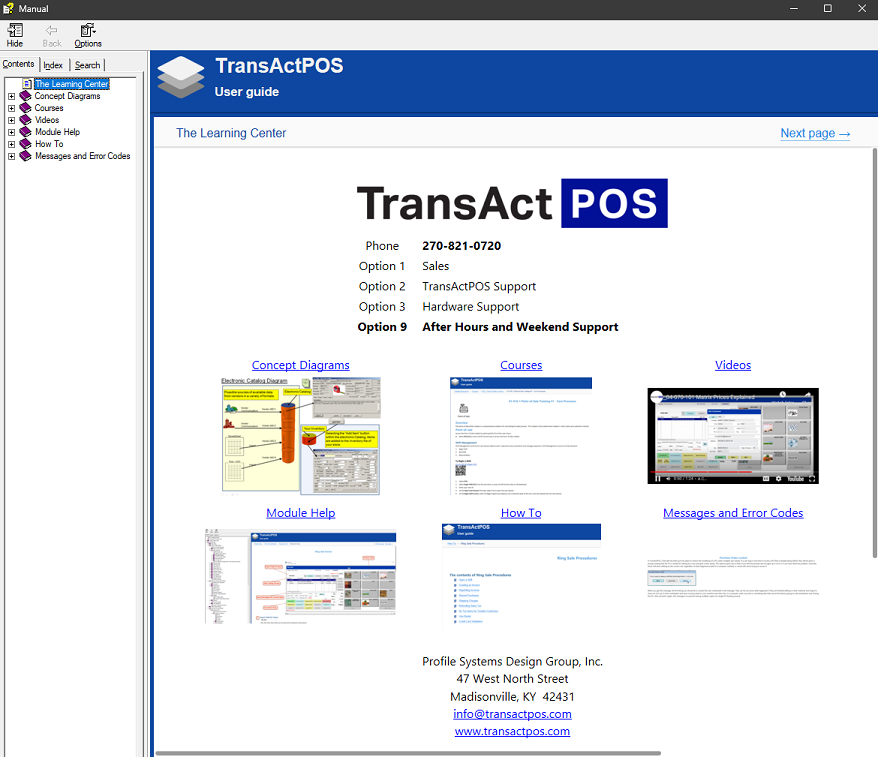Image resolution: width=878 pixels, height=757 pixels.
Task: Click the How To book icon
Action: pyautogui.click(x=25, y=144)
